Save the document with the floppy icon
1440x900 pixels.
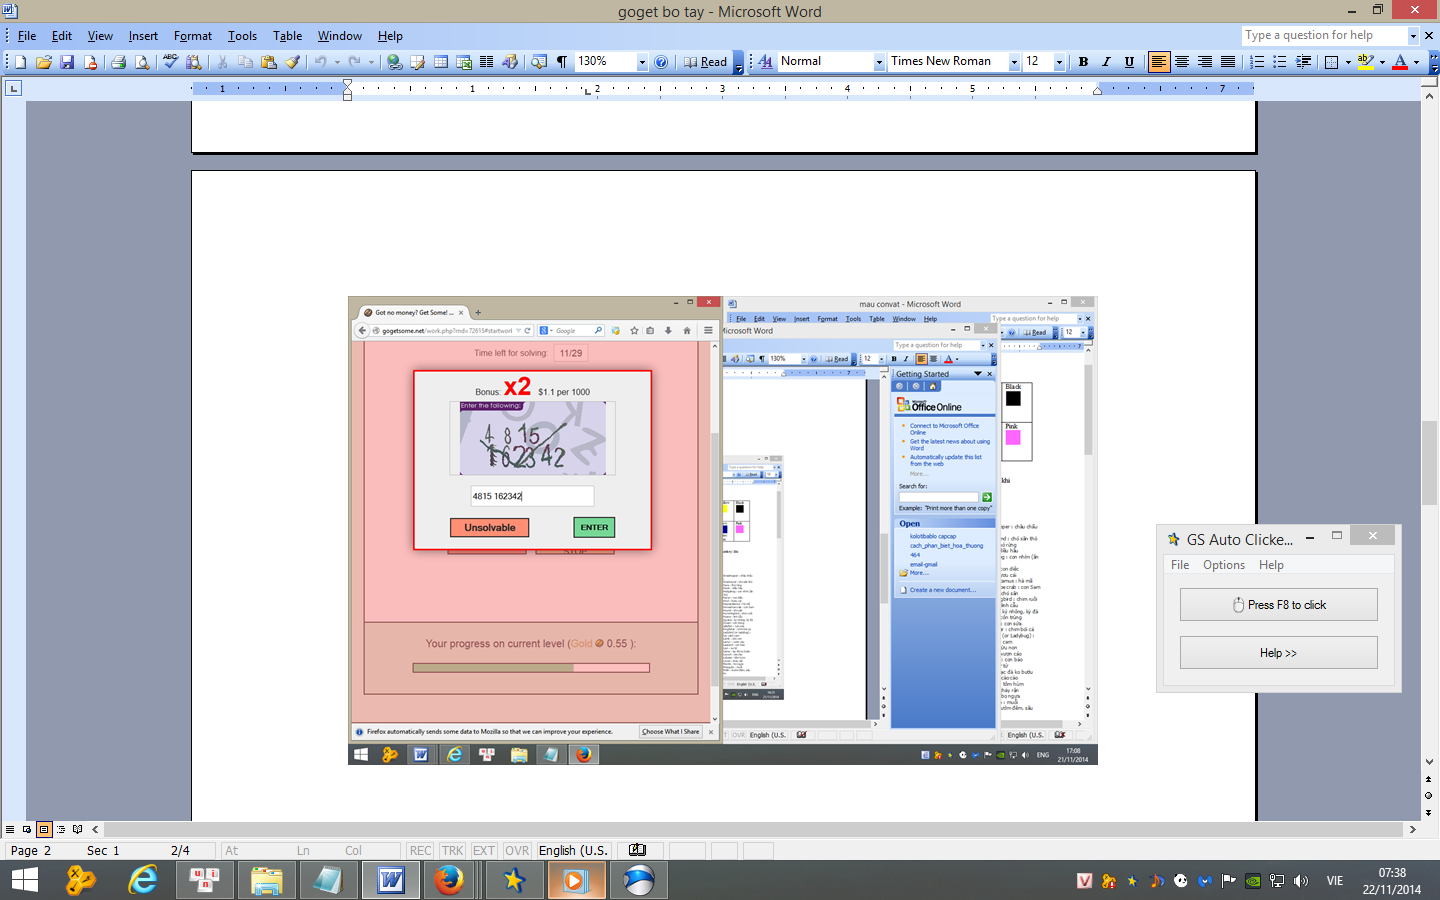(67, 62)
